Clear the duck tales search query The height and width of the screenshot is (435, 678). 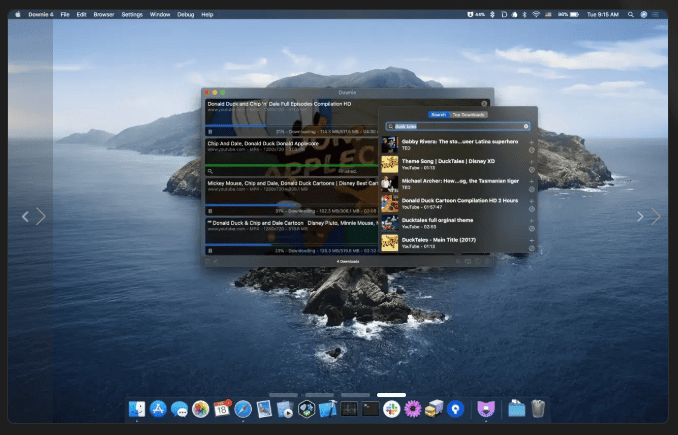pyautogui.click(x=526, y=126)
